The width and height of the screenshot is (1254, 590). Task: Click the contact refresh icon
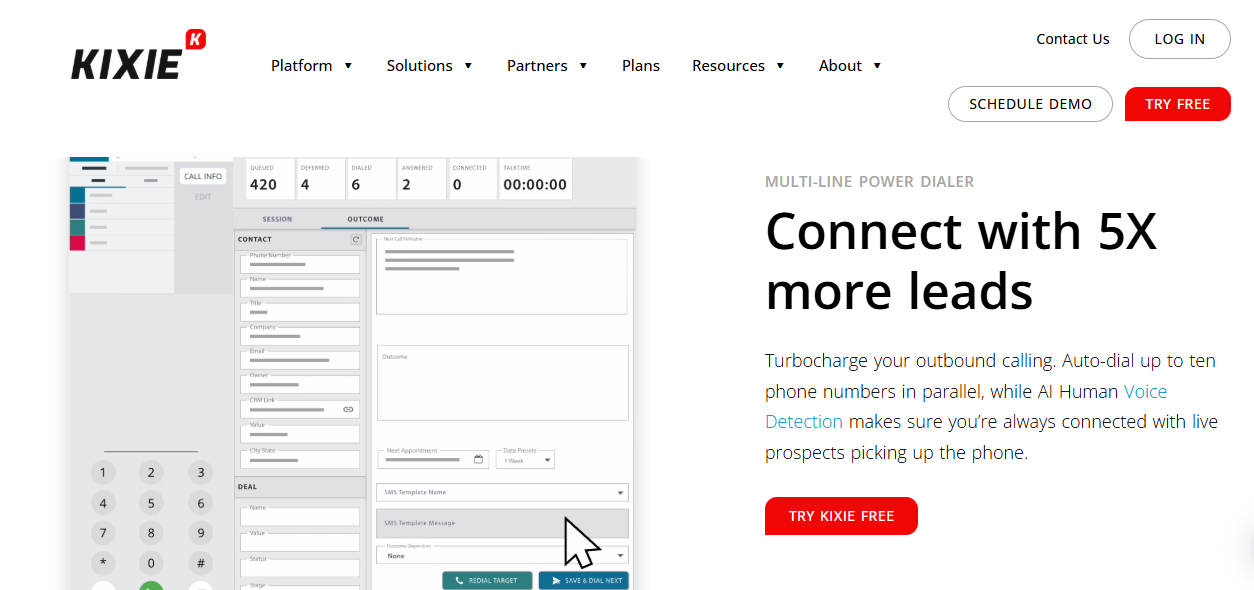357,239
